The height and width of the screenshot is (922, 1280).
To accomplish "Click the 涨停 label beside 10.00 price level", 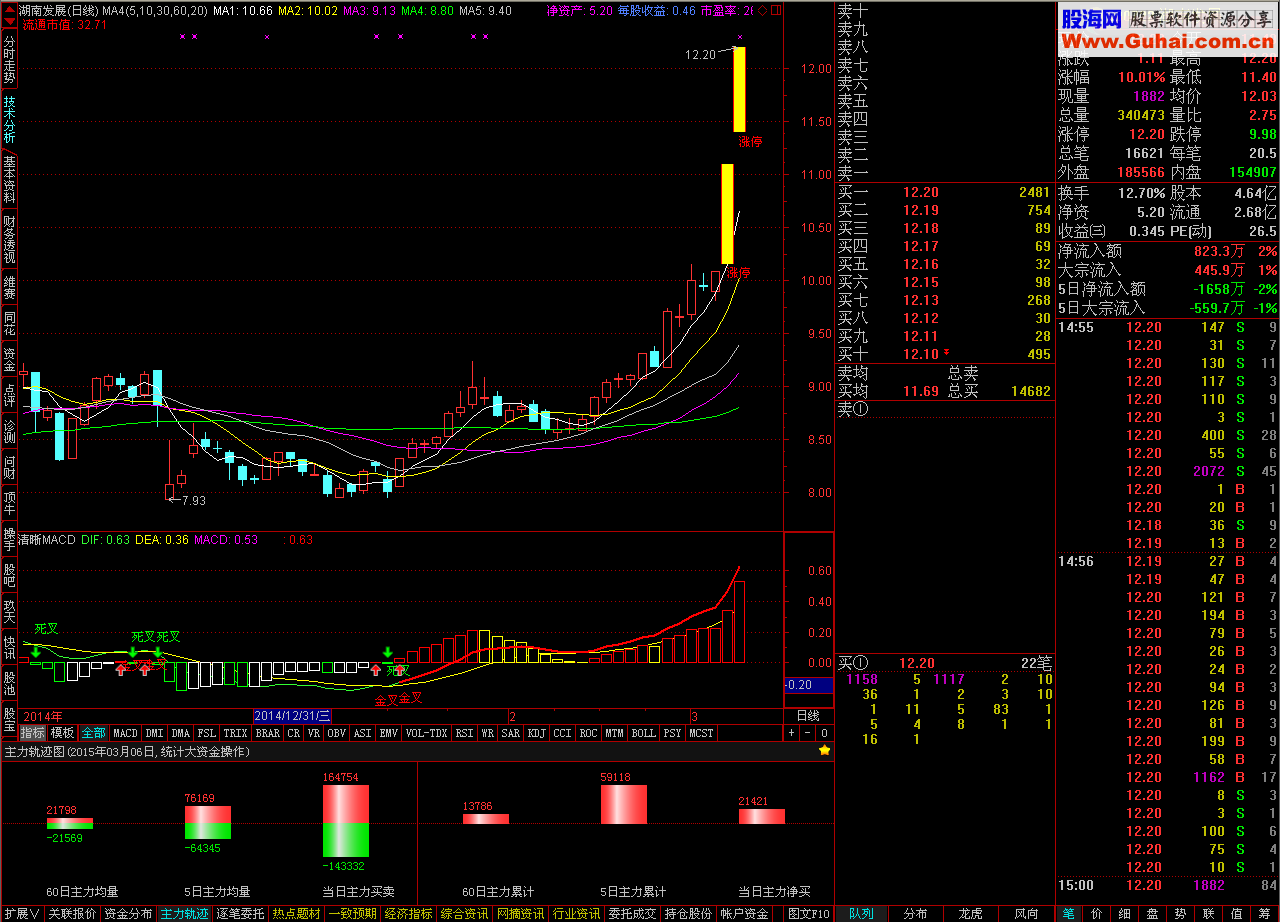I will 739,272.
